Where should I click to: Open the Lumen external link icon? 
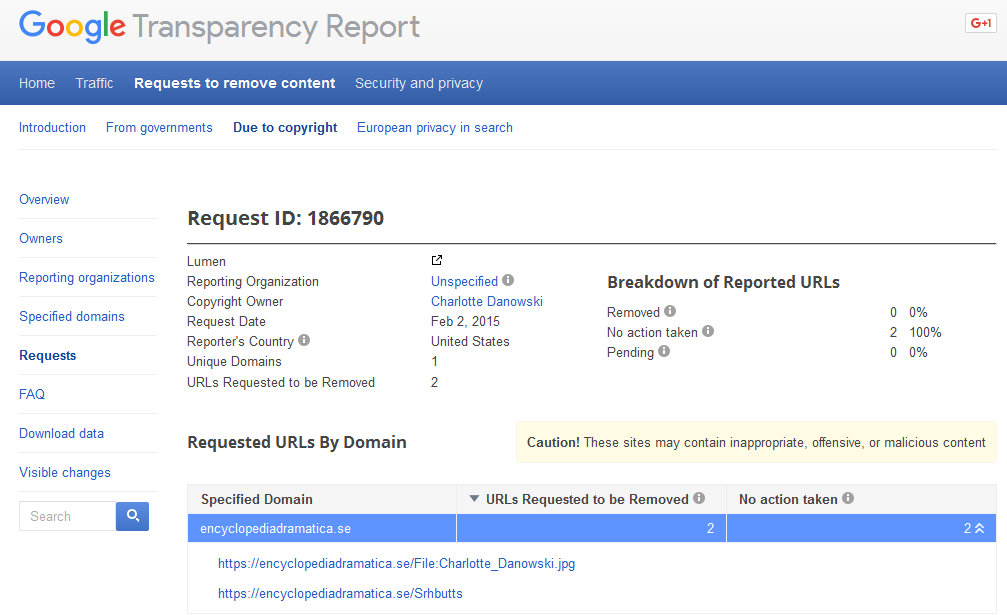[x=437, y=260]
